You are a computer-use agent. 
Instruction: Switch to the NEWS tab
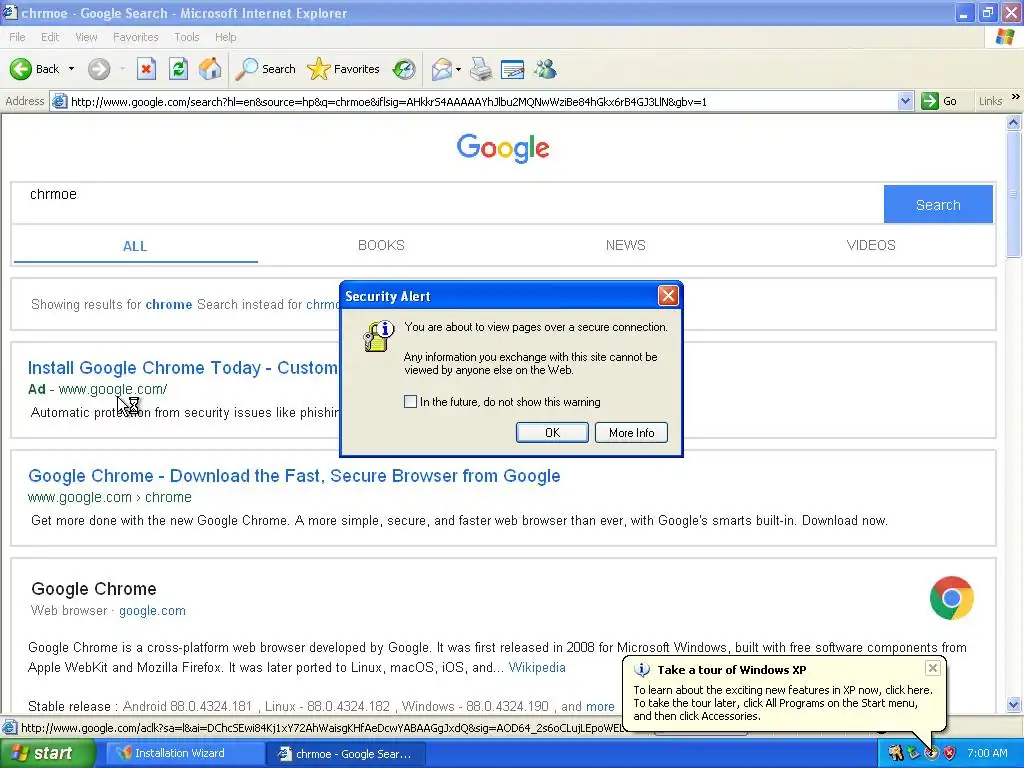pos(626,246)
